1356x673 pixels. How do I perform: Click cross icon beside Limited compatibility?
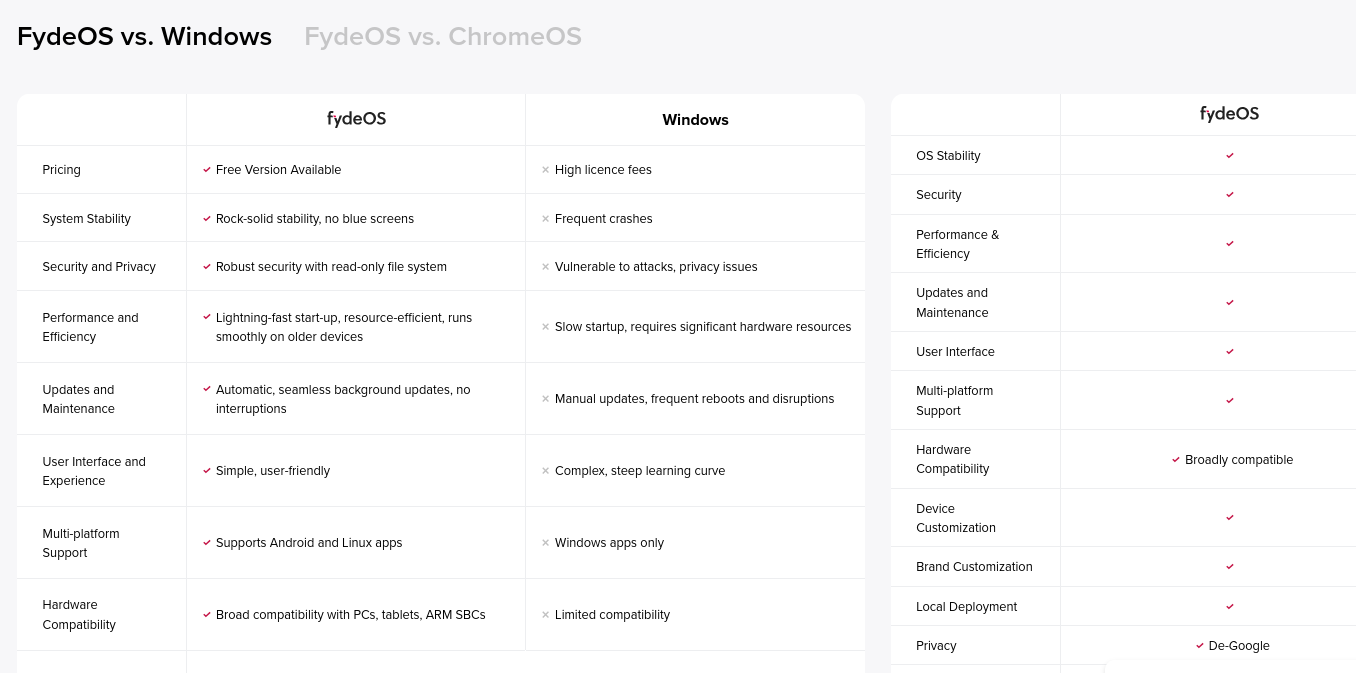546,615
